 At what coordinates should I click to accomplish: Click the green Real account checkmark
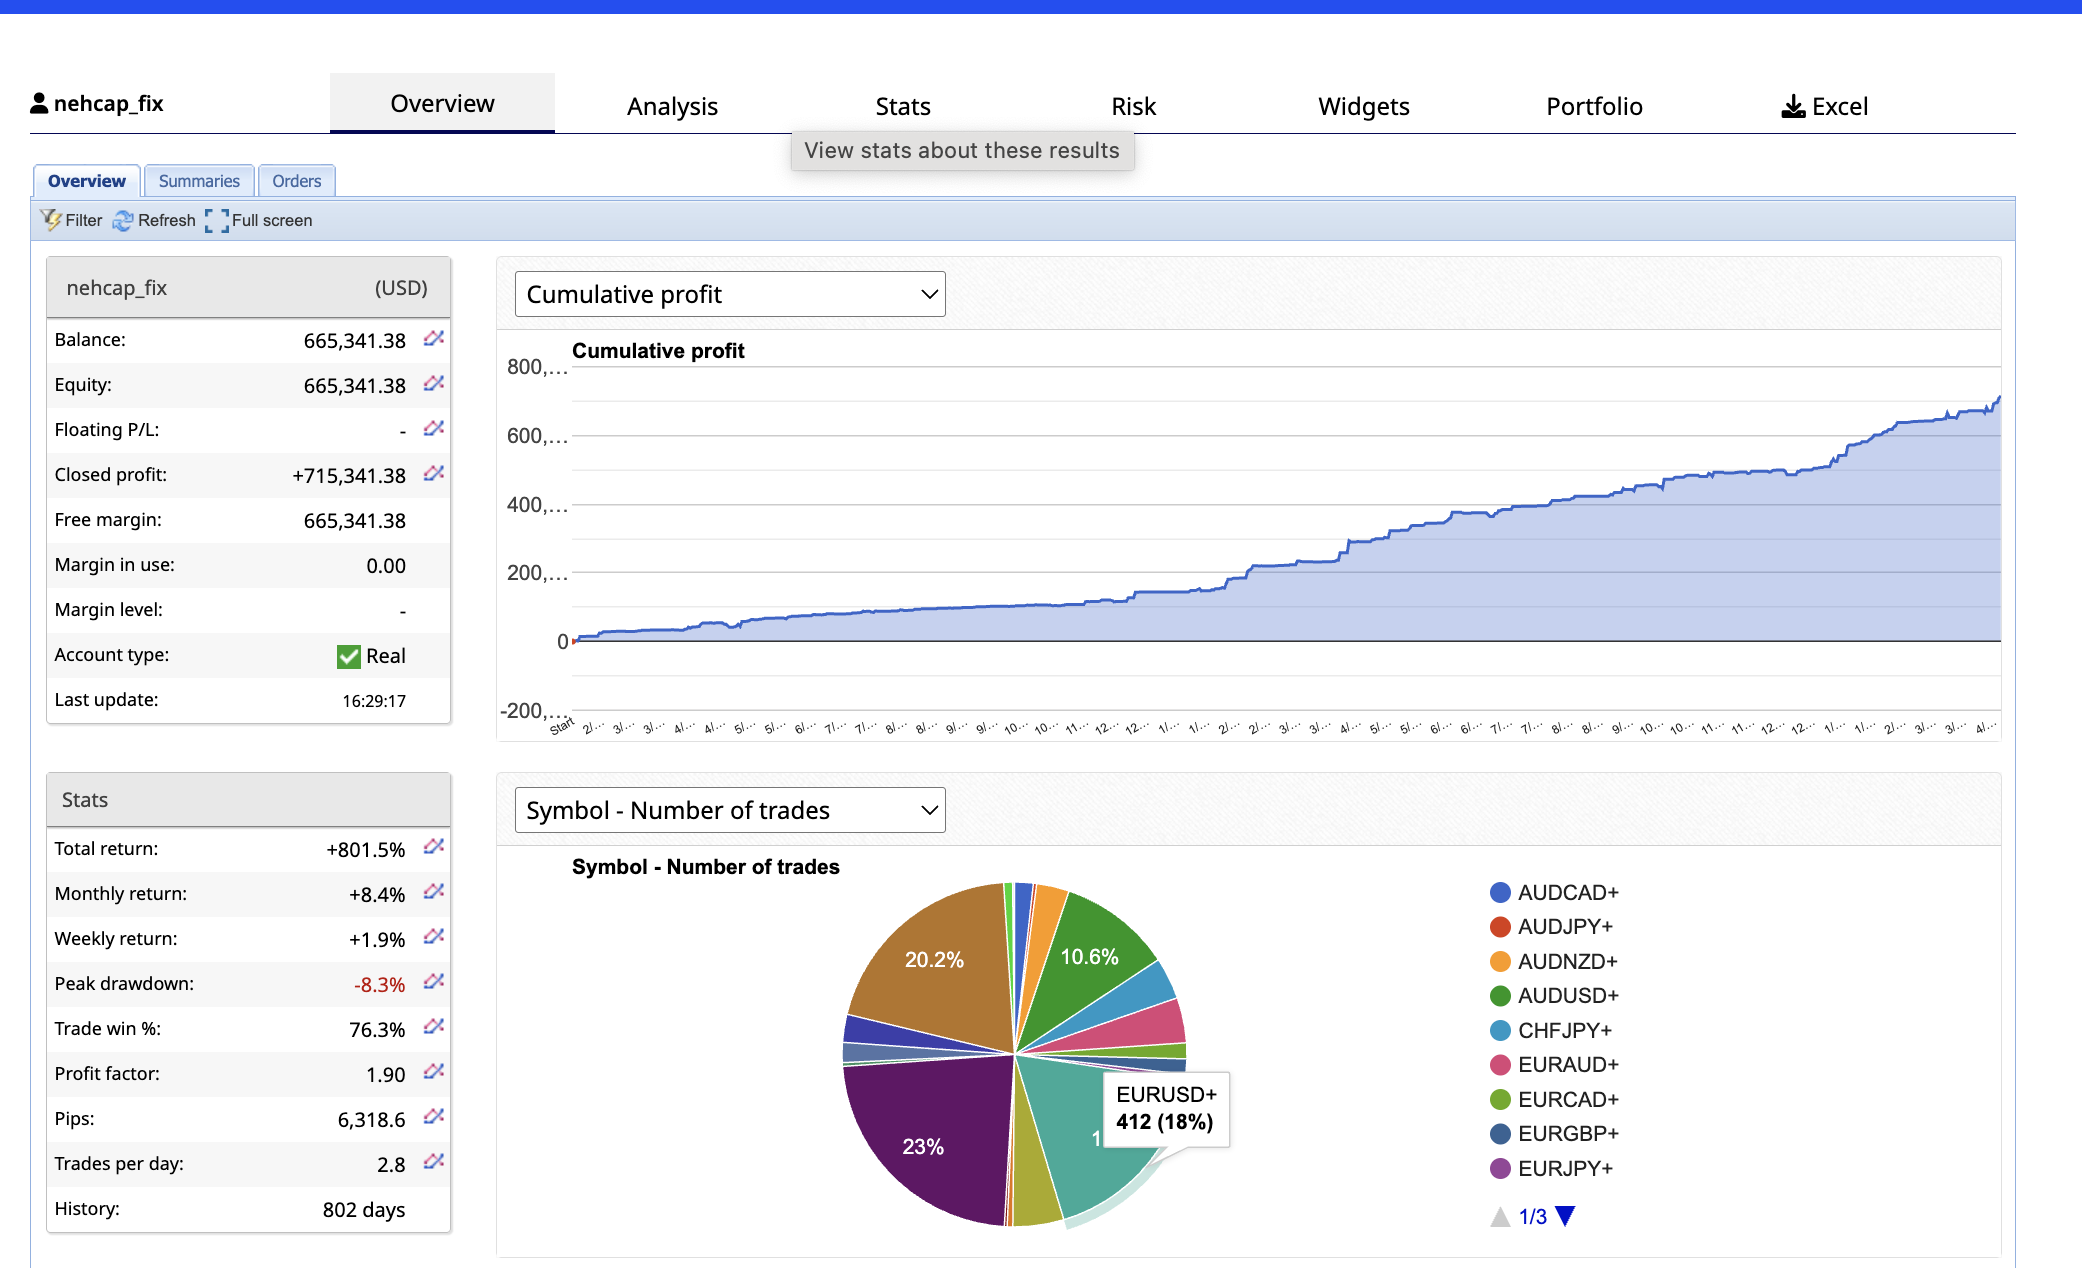pyautogui.click(x=349, y=656)
